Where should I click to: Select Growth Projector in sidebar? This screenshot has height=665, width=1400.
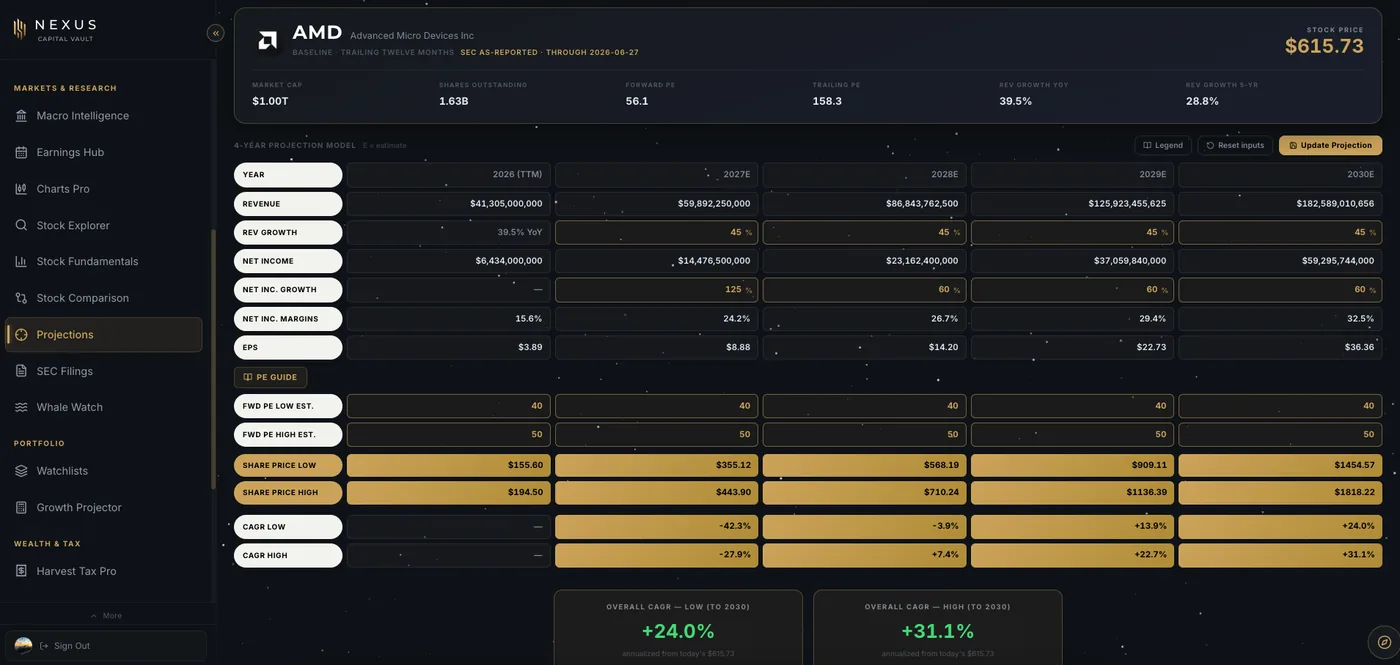[x=104, y=507]
